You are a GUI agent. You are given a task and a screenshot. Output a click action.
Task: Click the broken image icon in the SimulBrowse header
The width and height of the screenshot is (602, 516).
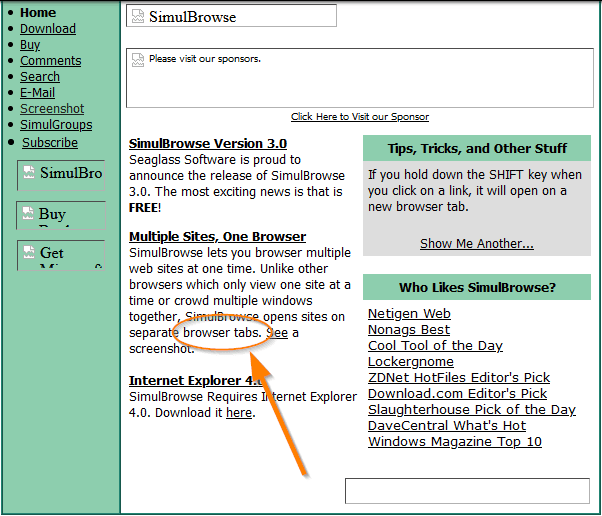138,16
